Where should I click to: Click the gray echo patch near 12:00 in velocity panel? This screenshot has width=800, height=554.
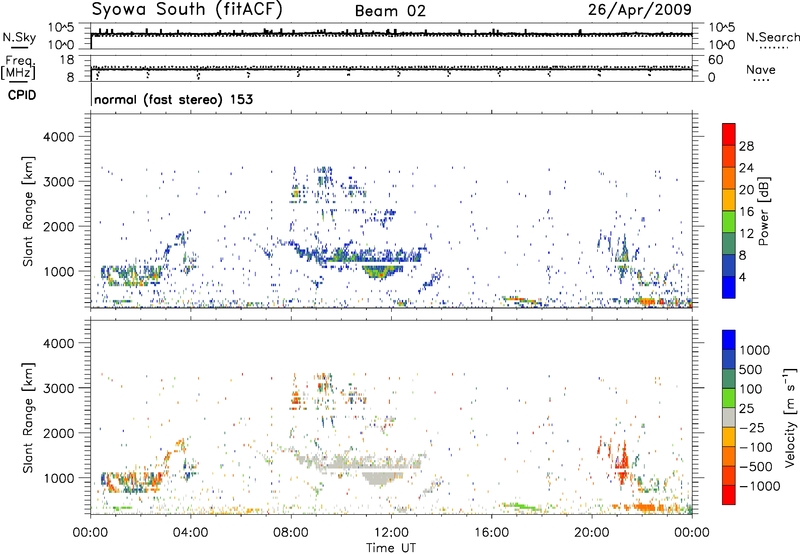(382, 478)
